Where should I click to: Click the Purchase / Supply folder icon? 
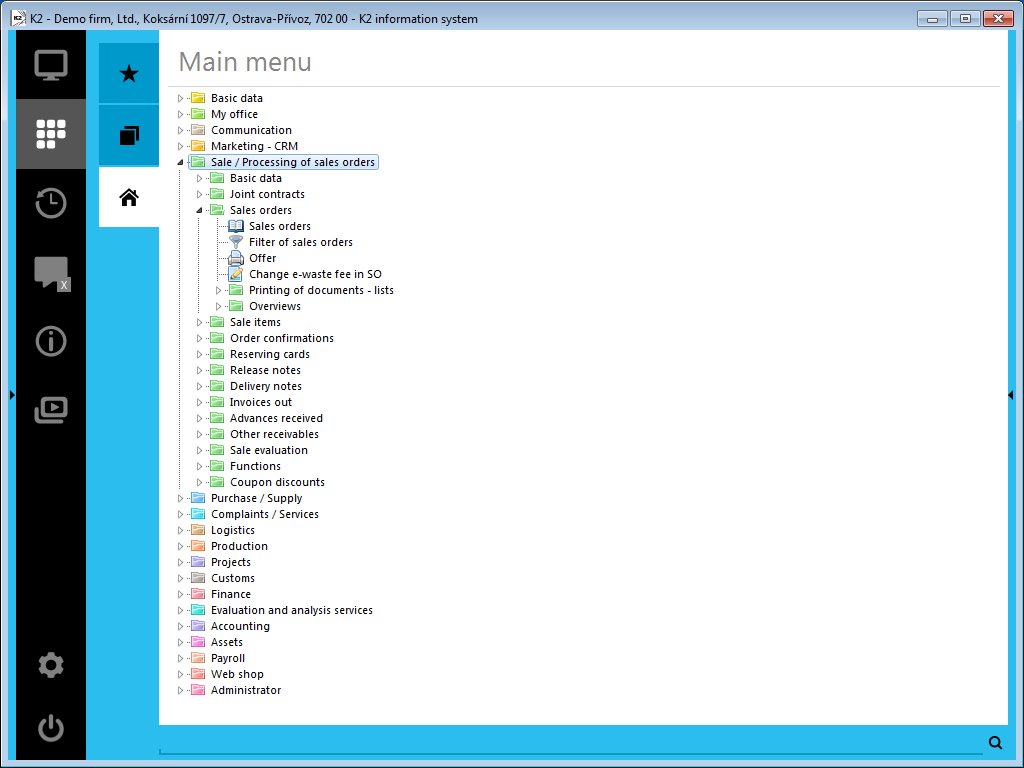(198, 498)
